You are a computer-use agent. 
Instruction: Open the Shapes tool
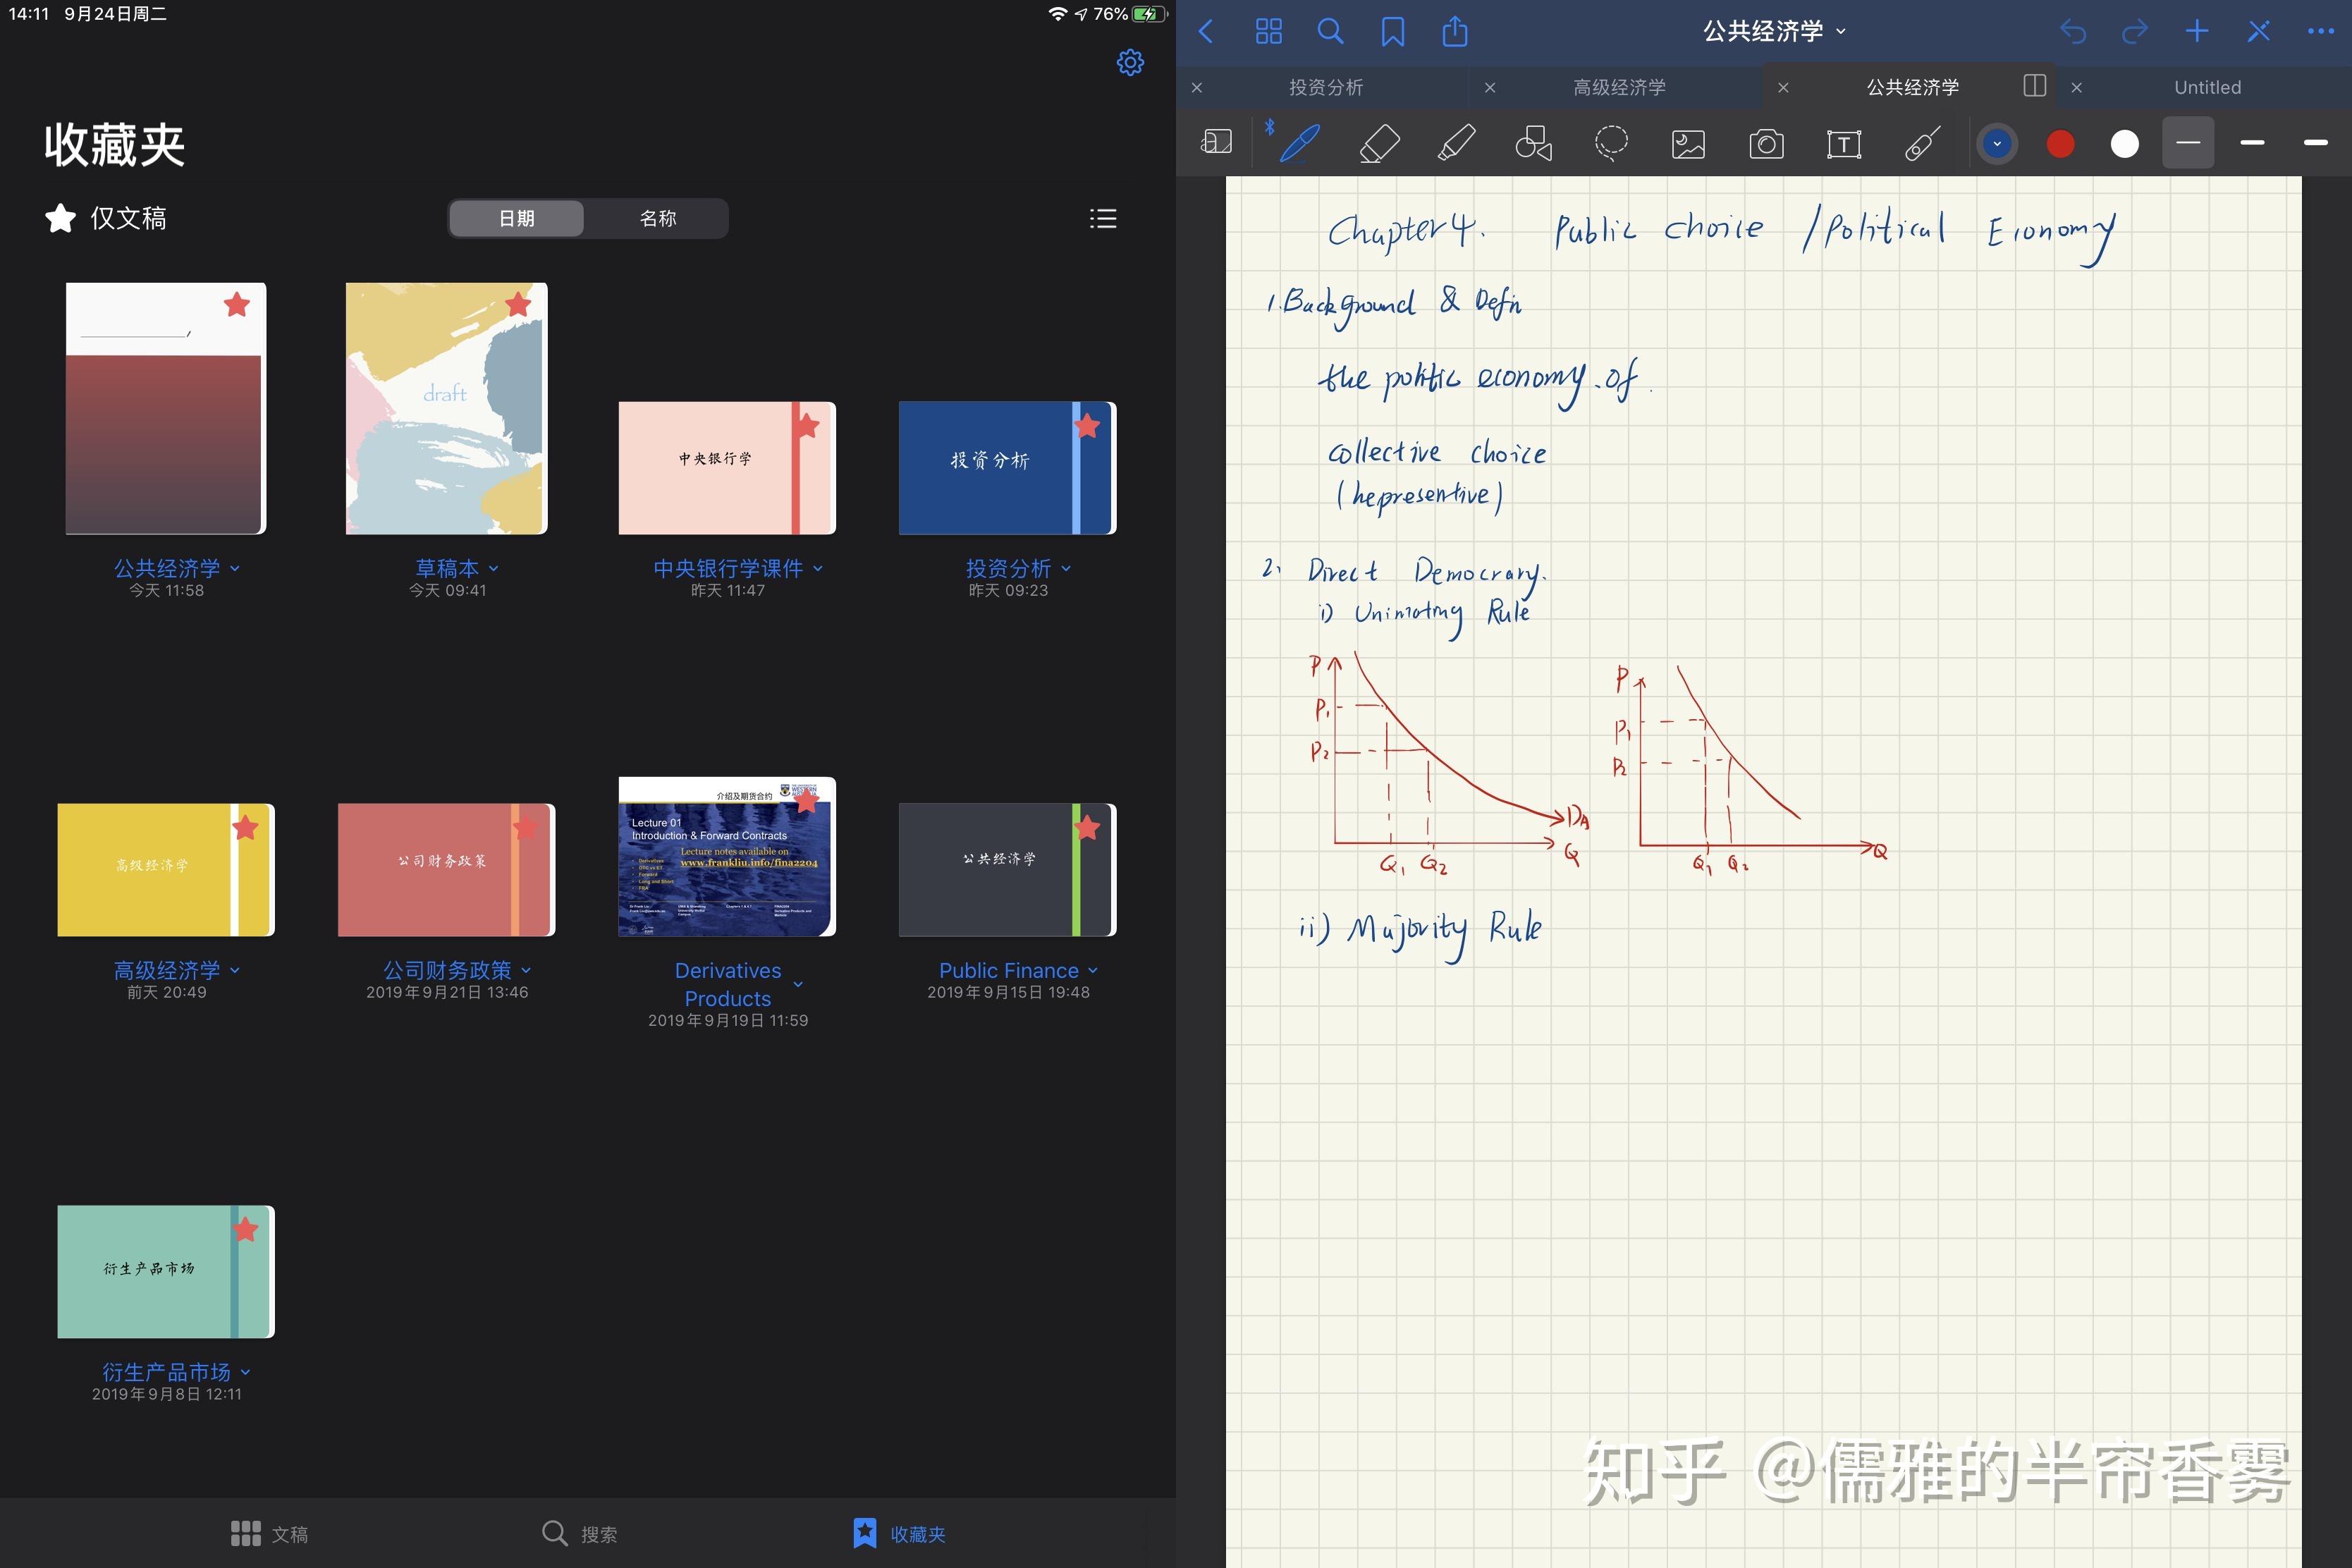[1533, 143]
